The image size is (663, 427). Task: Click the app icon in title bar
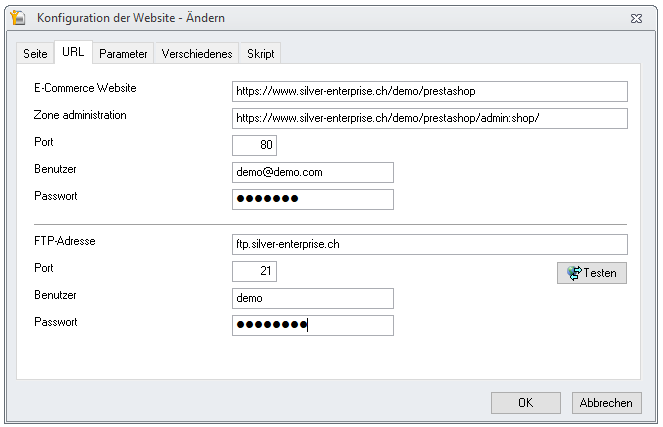click(18, 18)
